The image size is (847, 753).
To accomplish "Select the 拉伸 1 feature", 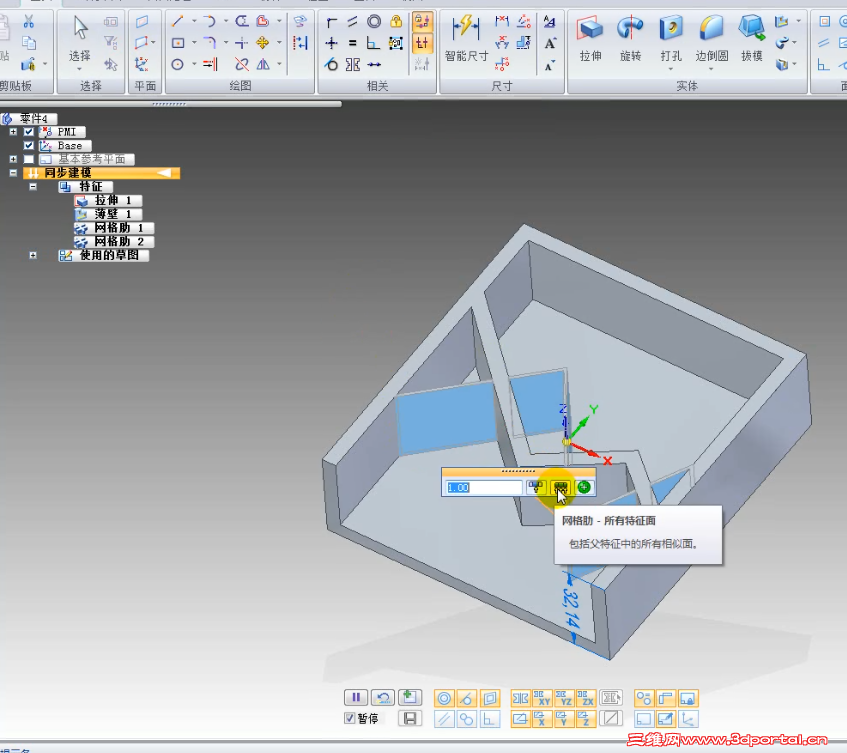I will [108, 200].
